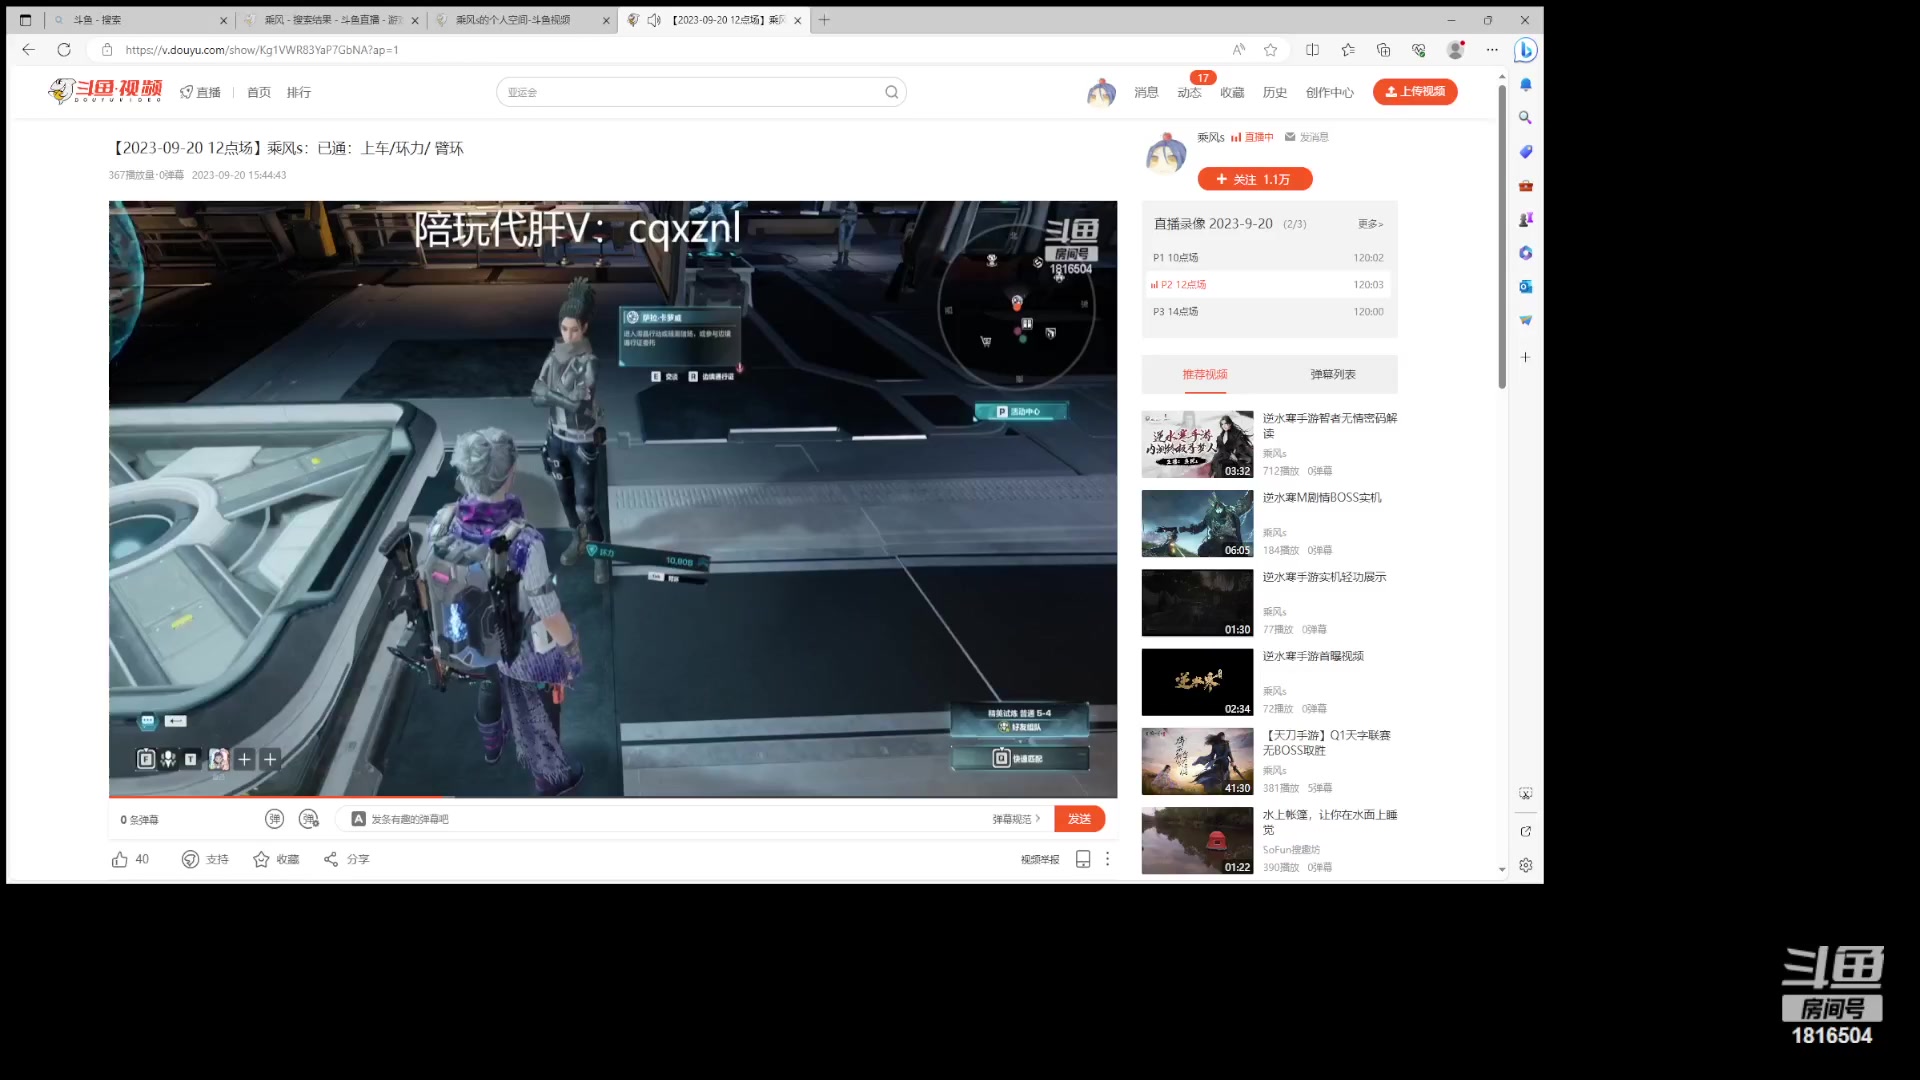Image resolution: width=1920 pixels, height=1080 pixels.
Task: Add video to favorites with 收藏 star
Action: click(276, 859)
